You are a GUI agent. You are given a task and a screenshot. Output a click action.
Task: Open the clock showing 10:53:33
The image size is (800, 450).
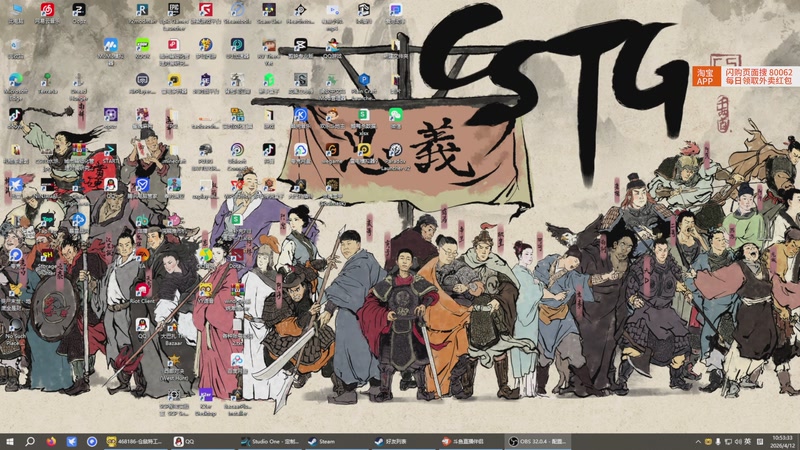pyautogui.click(x=783, y=441)
